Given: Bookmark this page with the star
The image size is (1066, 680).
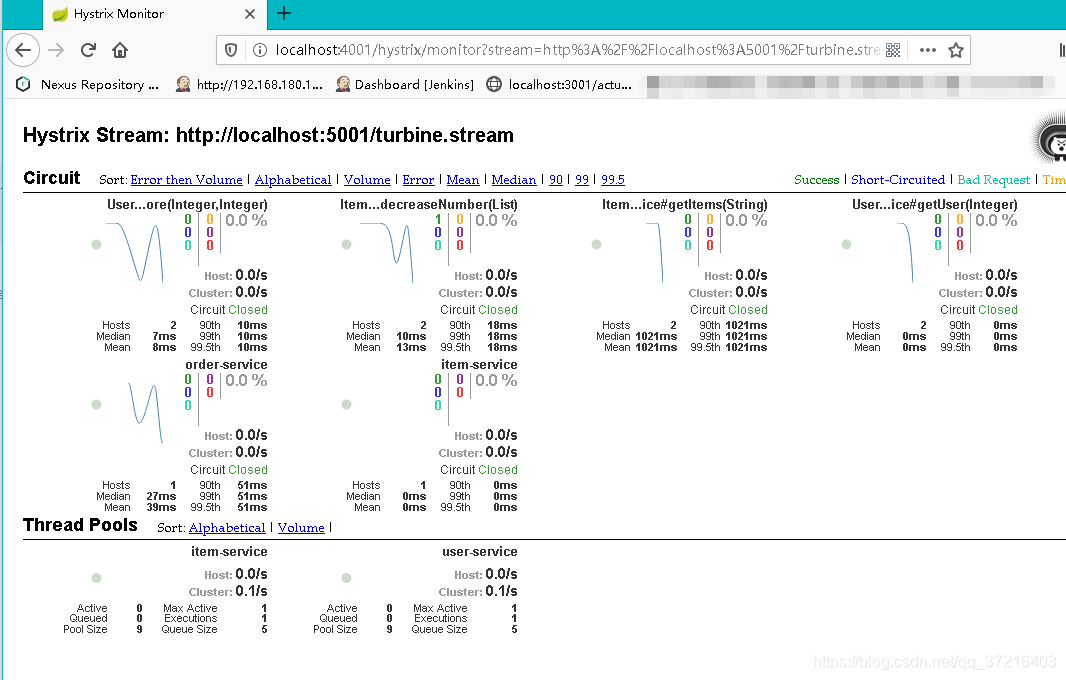Looking at the screenshot, I should pyautogui.click(x=956, y=50).
